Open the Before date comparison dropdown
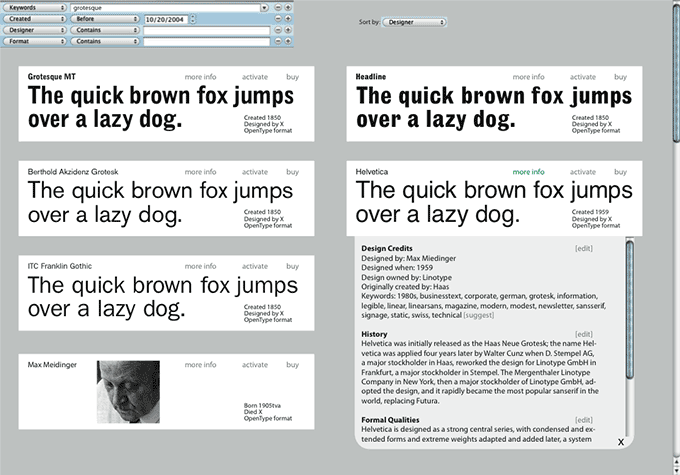 [x=105, y=19]
